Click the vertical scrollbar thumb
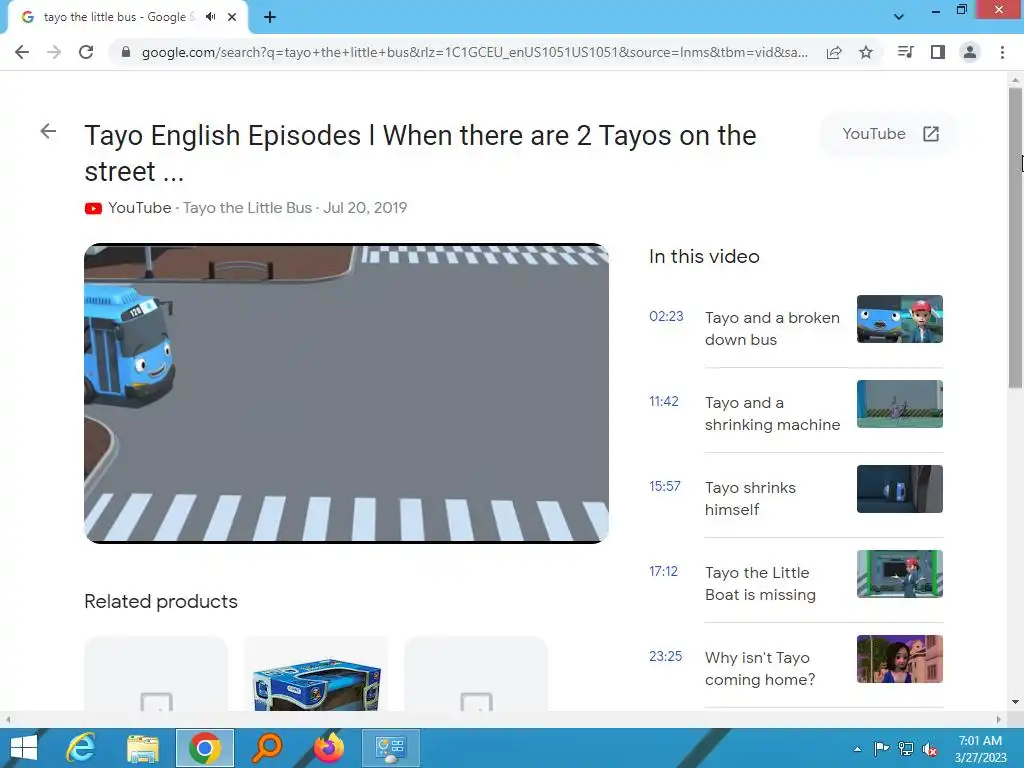Screen dimensions: 1024x768 coord(1015,238)
